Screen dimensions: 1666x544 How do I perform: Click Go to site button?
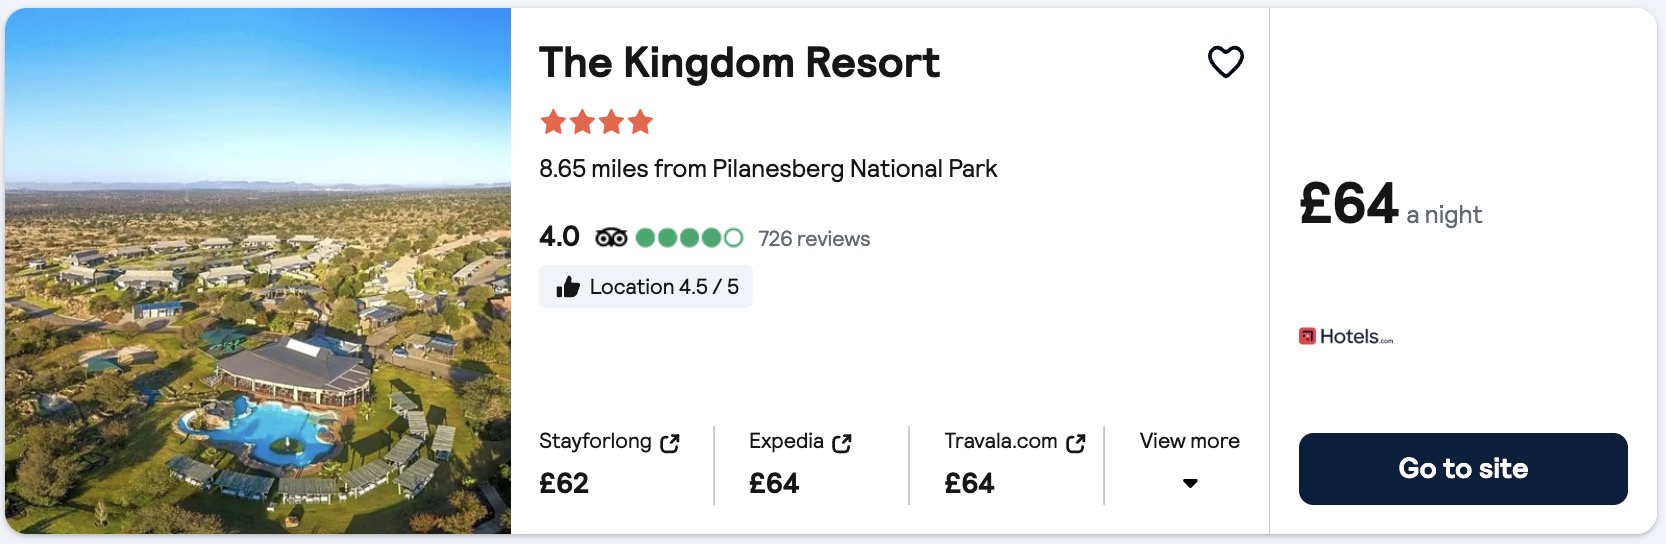(x=1463, y=468)
